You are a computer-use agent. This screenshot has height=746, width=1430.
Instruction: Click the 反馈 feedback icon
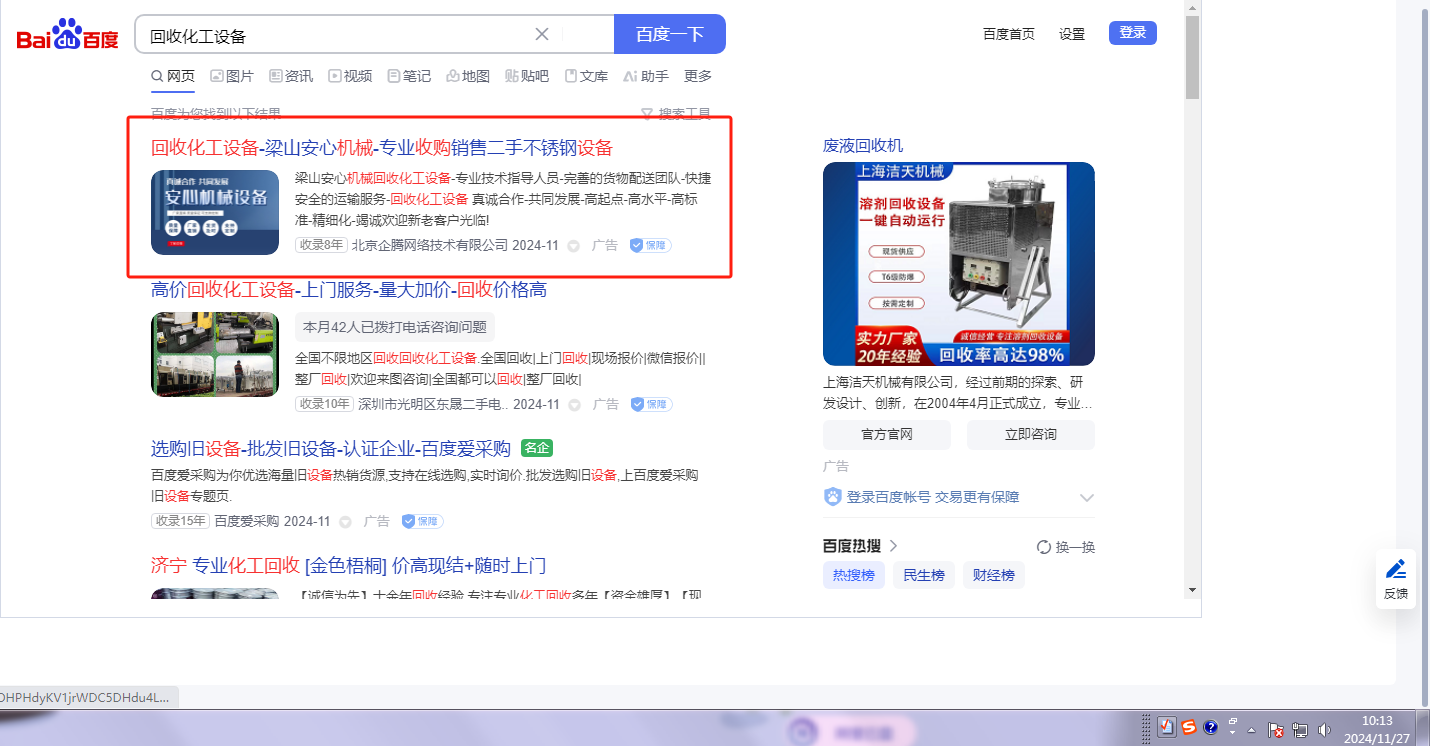1396,579
